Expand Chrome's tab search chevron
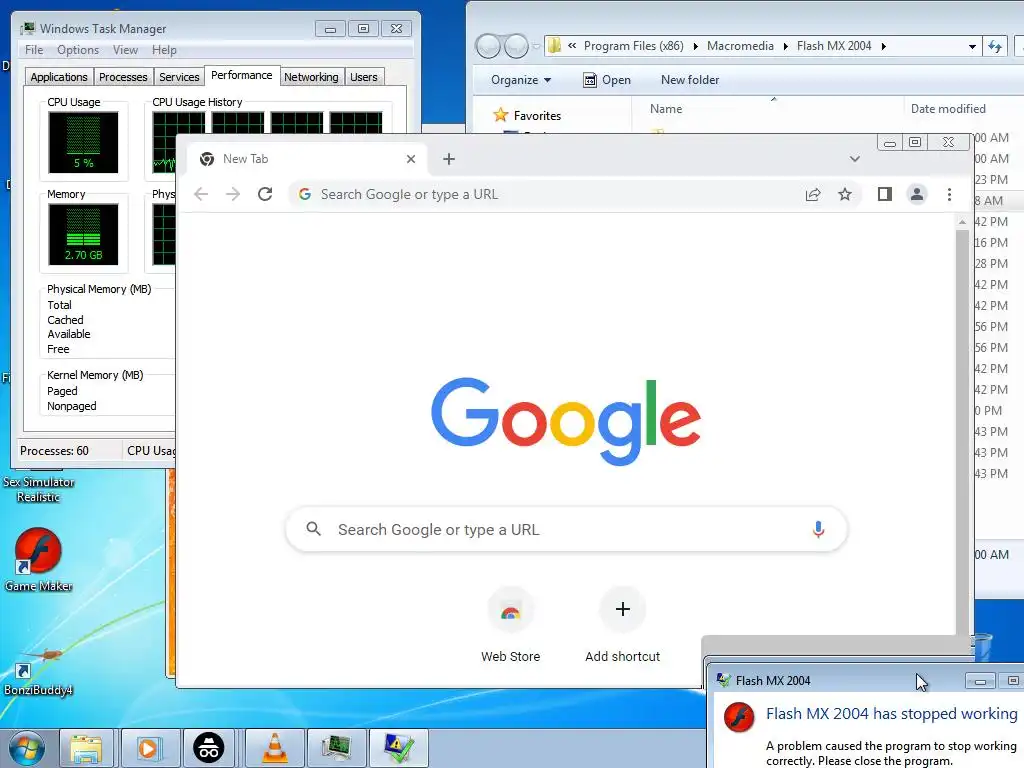1024x768 pixels. click(854, 159)
